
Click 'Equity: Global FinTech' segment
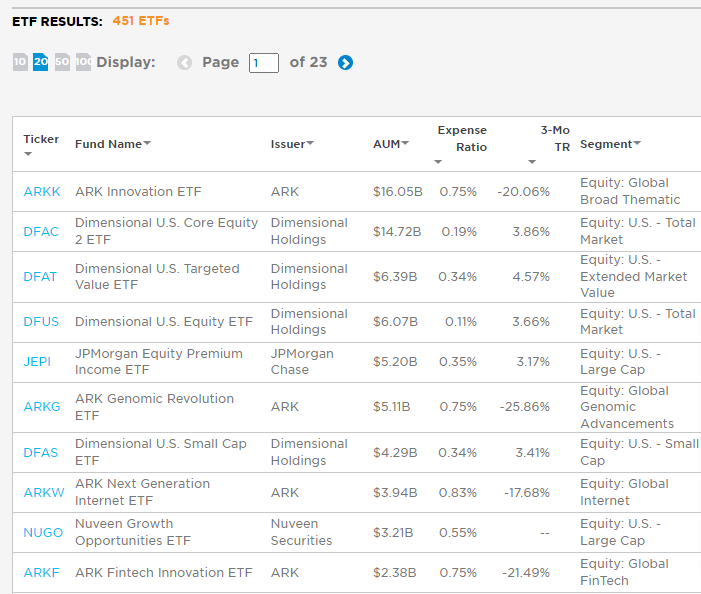[624, 572]
